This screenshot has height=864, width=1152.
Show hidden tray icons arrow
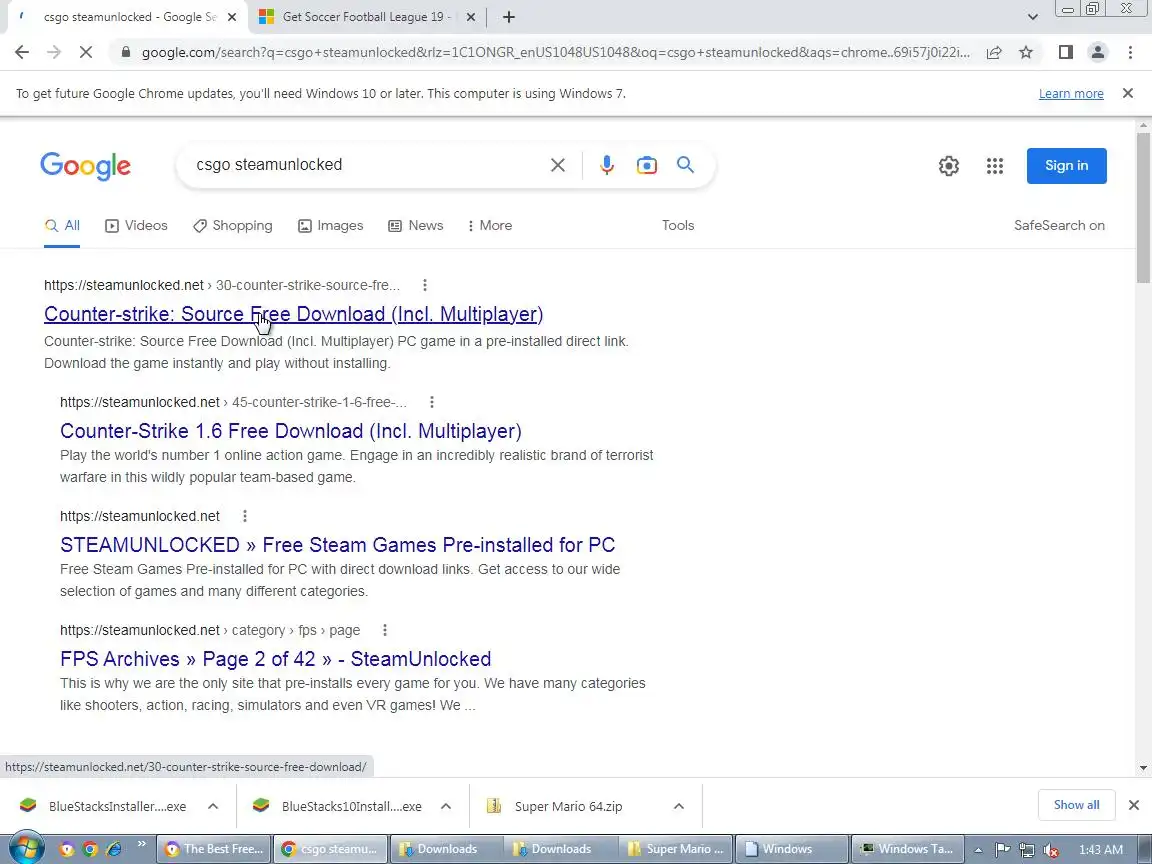point(978,849)
